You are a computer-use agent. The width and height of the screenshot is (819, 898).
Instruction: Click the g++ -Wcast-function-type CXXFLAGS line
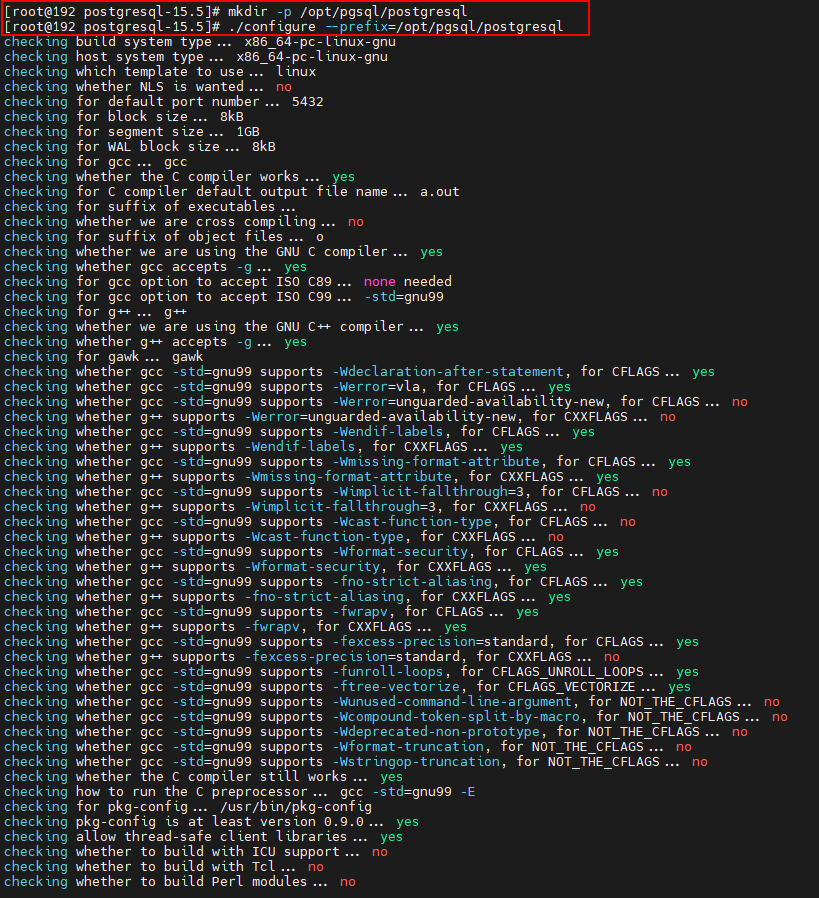(x=284, y=537)
